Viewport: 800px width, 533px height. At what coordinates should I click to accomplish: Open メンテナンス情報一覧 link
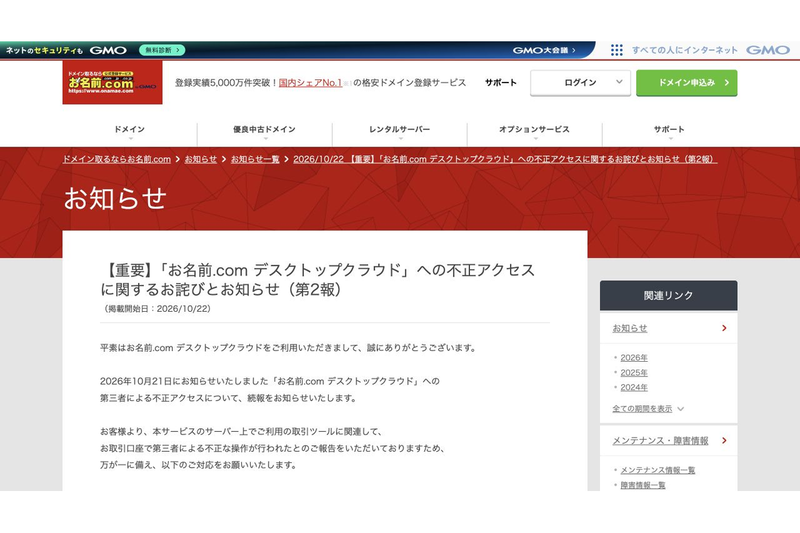[x=658, y=470]
